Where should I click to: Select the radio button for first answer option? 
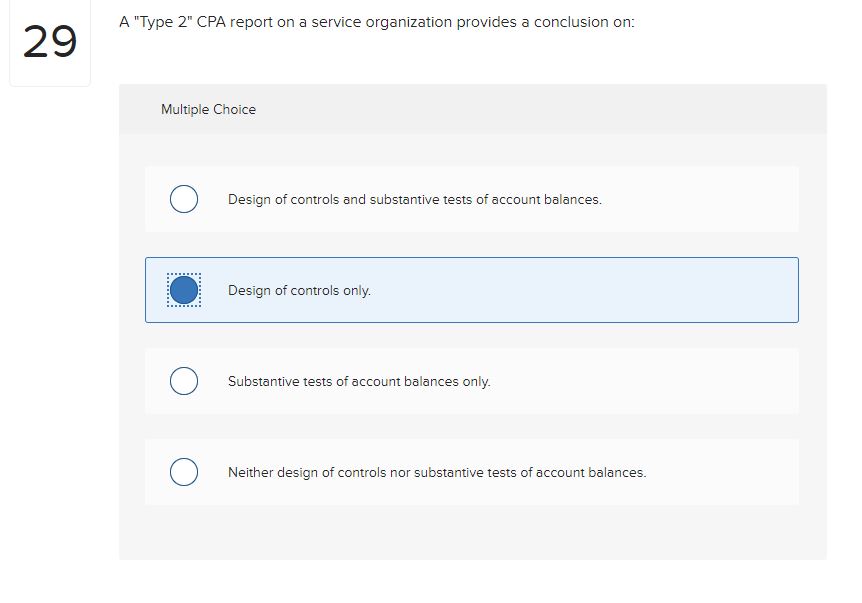point(184,199)
